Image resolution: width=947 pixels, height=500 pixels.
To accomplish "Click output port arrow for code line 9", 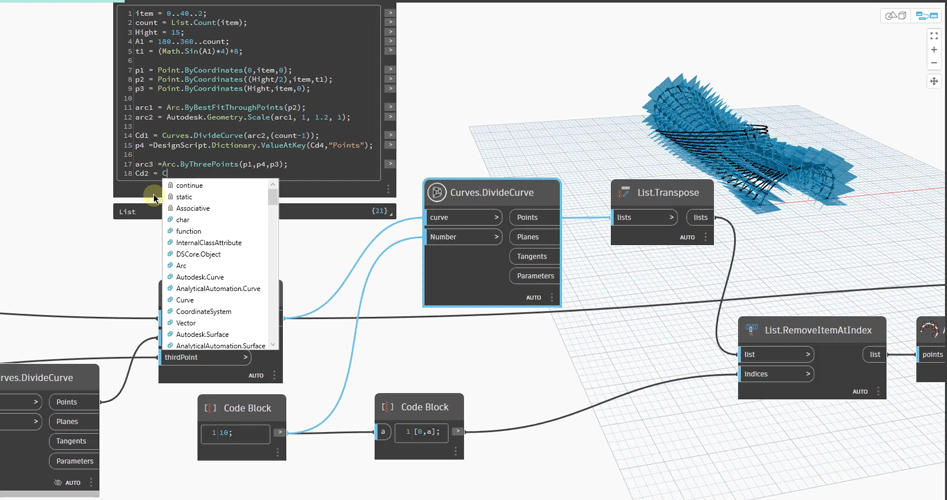I will click(x=390, y=89).
